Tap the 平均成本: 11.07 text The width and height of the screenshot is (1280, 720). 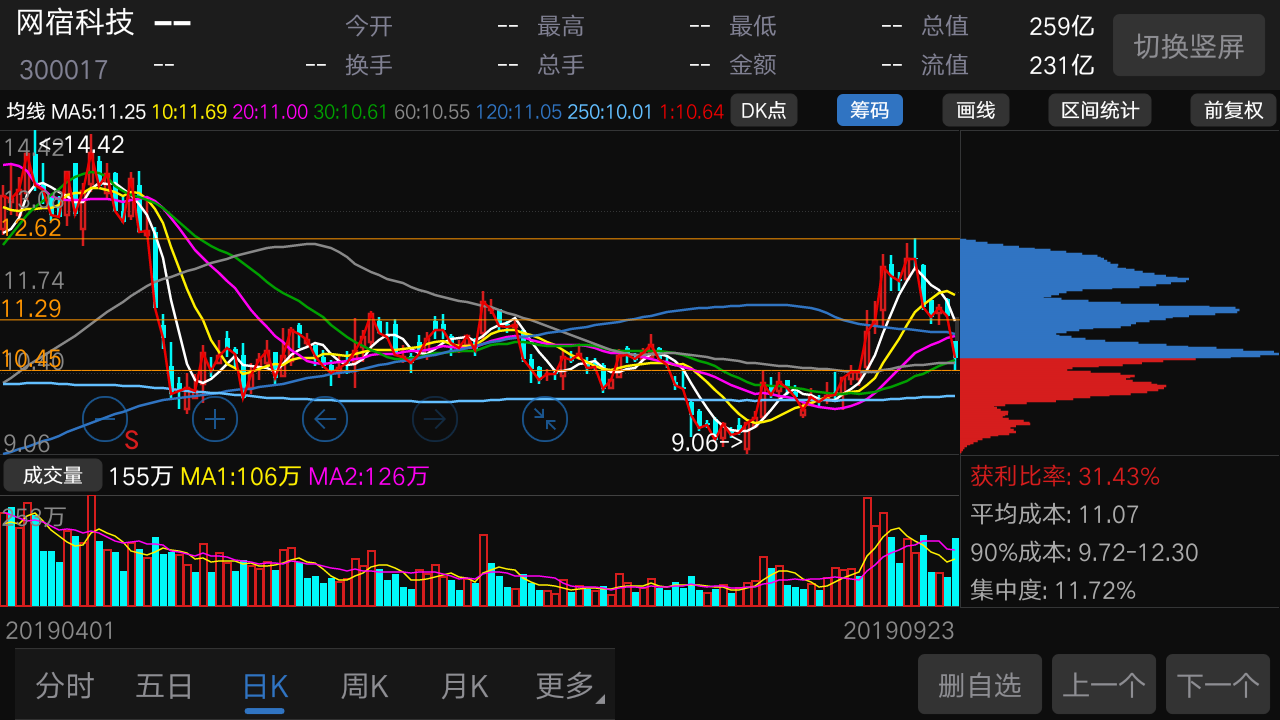(x=1055, y=514)
